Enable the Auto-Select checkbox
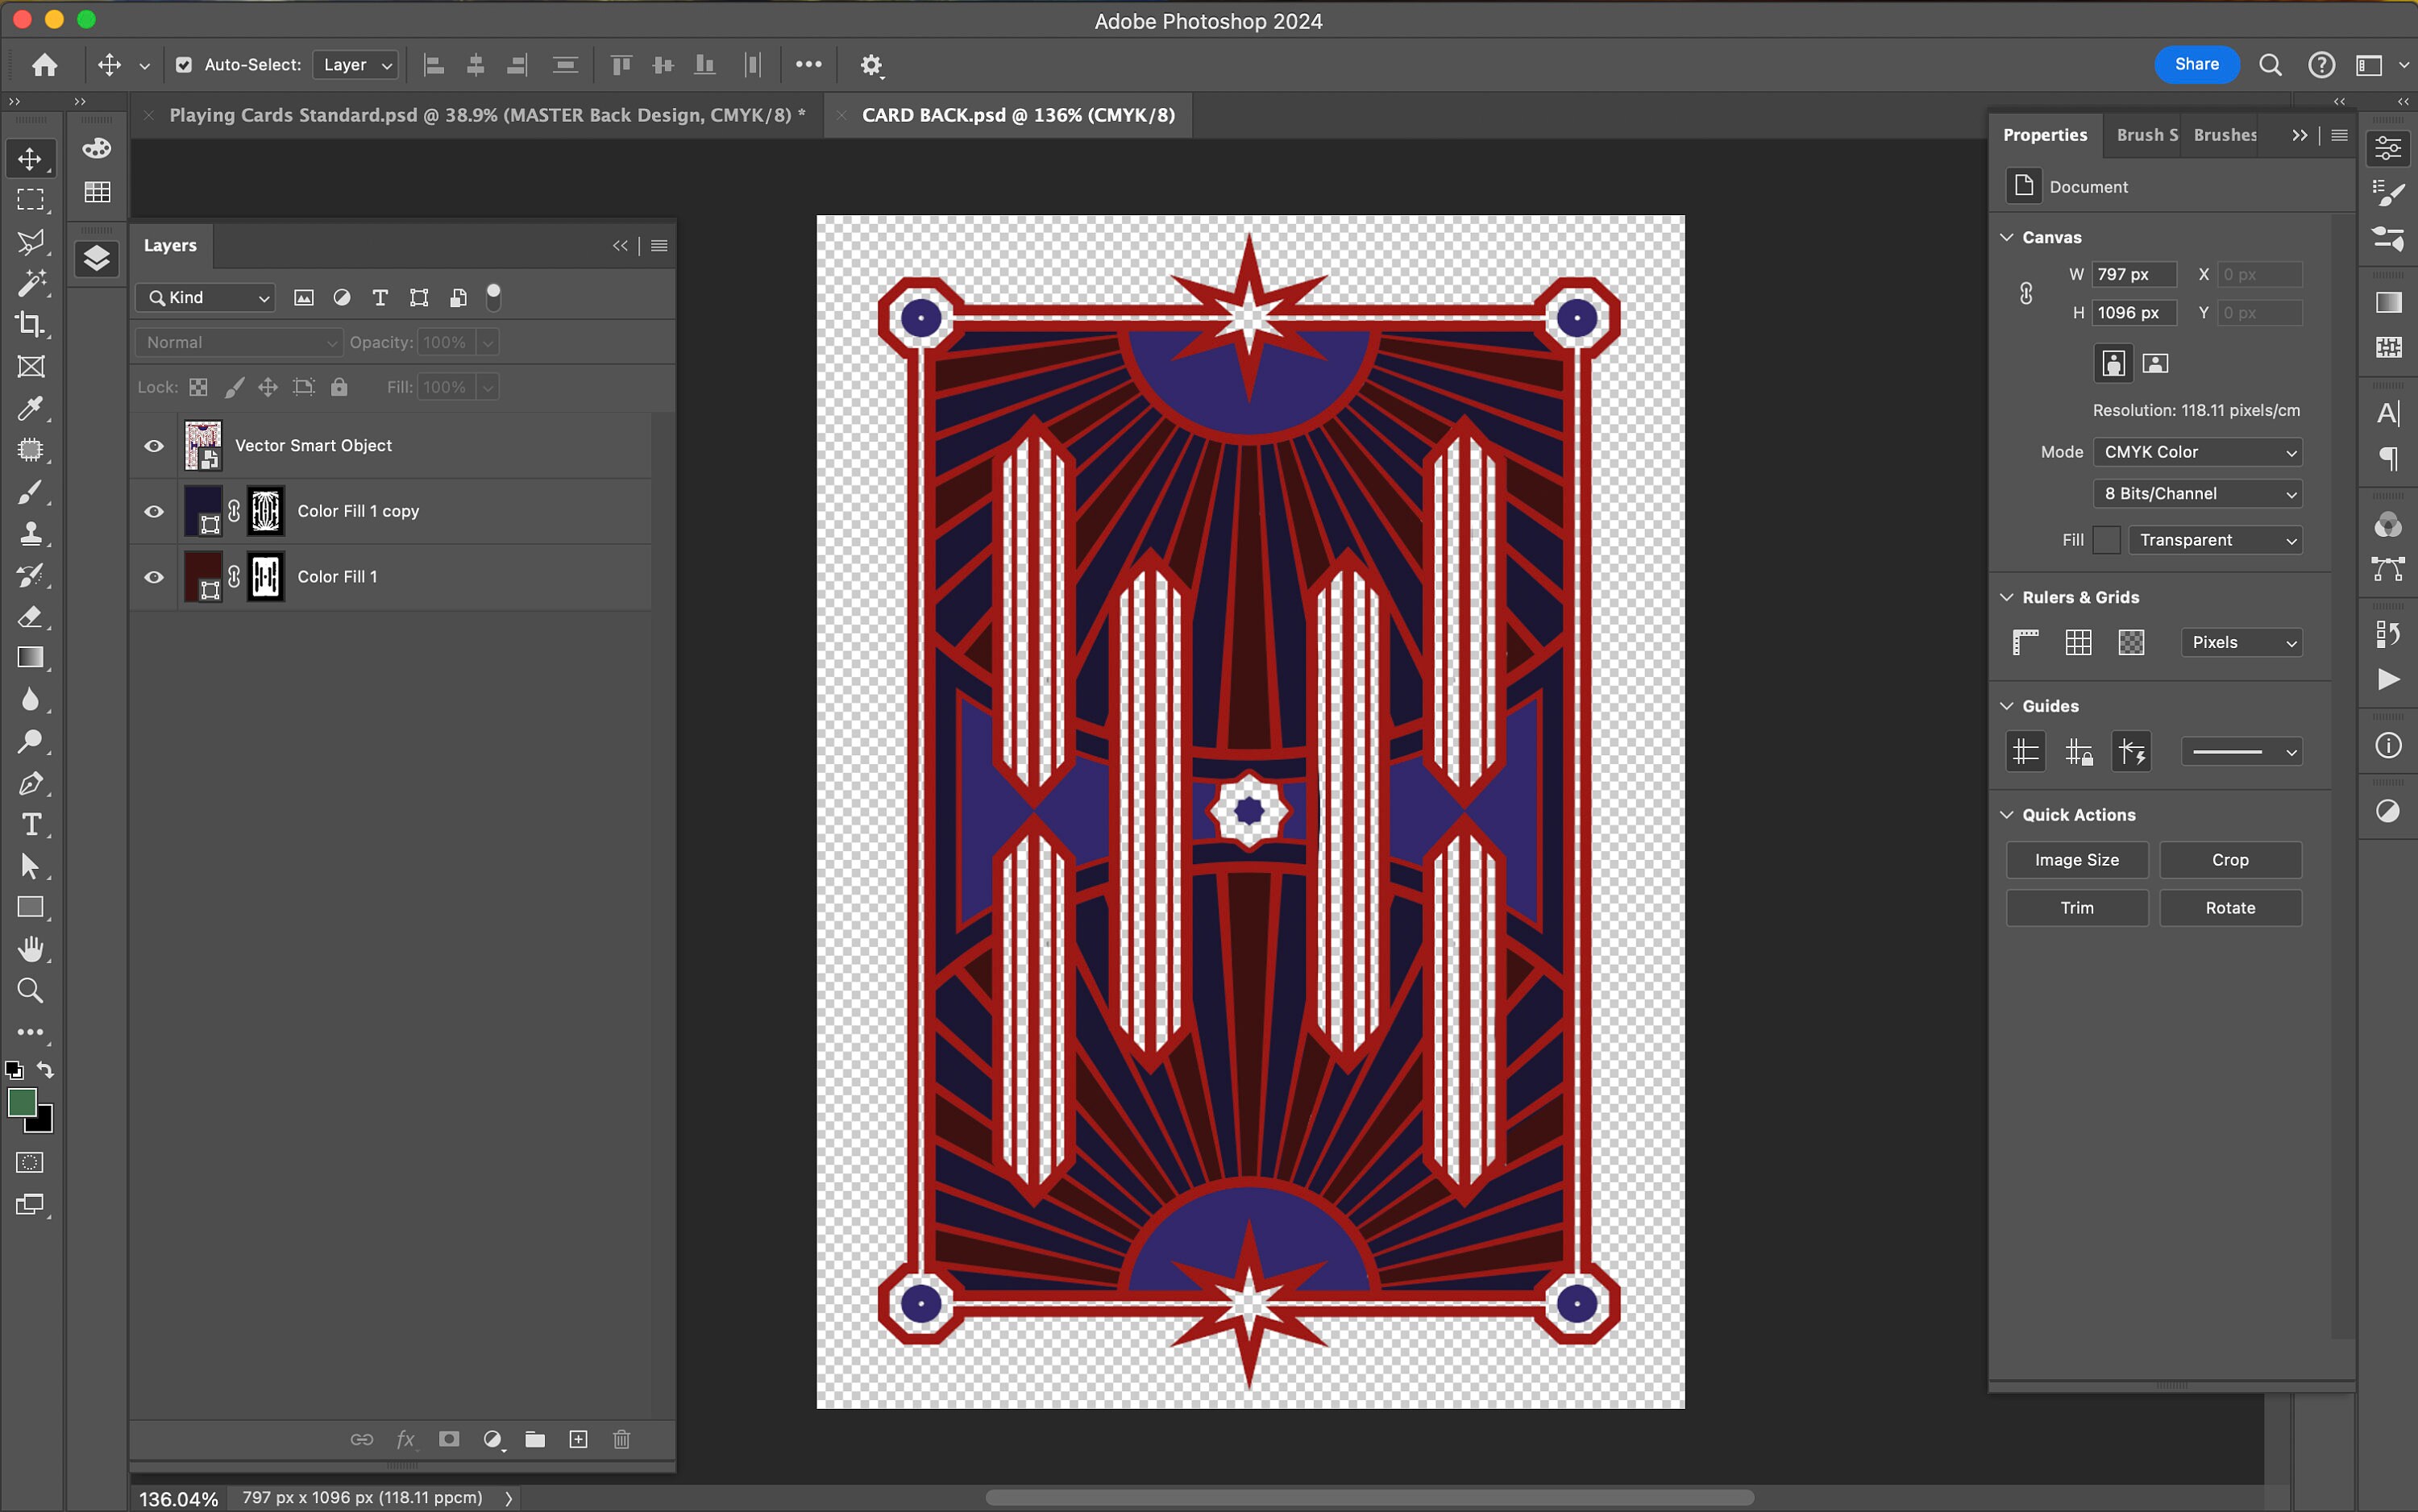Viewport: 2418px width, 1512px height. point(184,64)
